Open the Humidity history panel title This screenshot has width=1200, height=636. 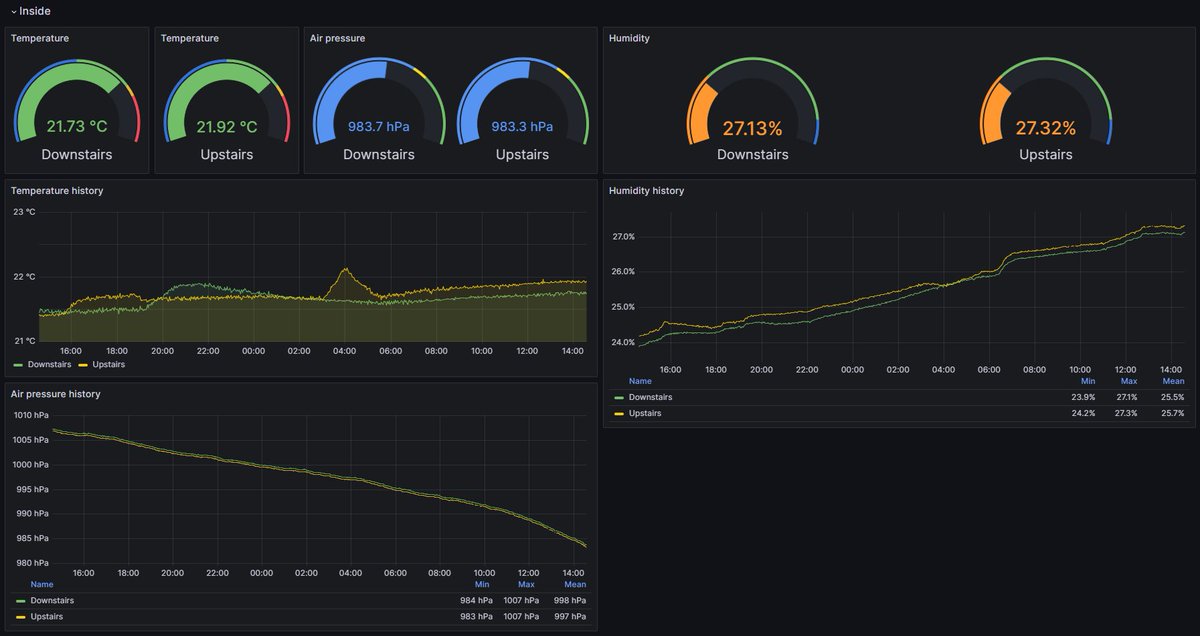click(646, 190)
